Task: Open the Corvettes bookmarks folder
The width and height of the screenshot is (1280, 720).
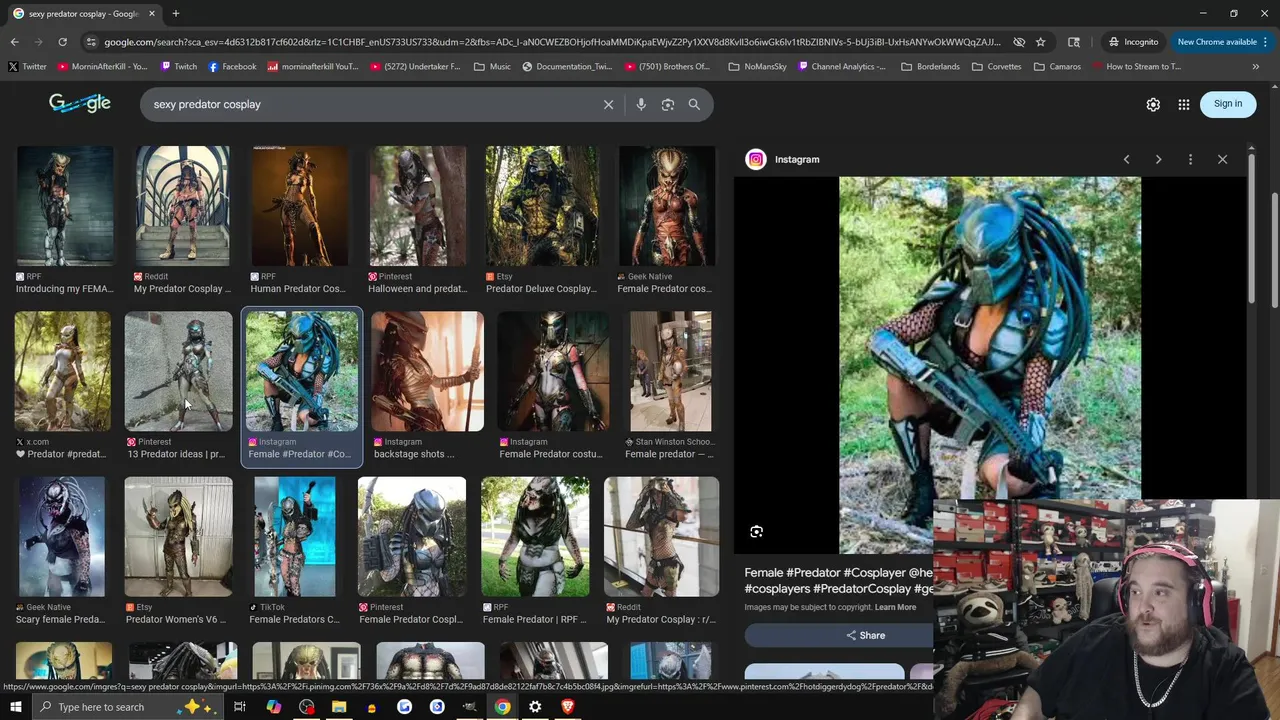Action: click(996, 67)
